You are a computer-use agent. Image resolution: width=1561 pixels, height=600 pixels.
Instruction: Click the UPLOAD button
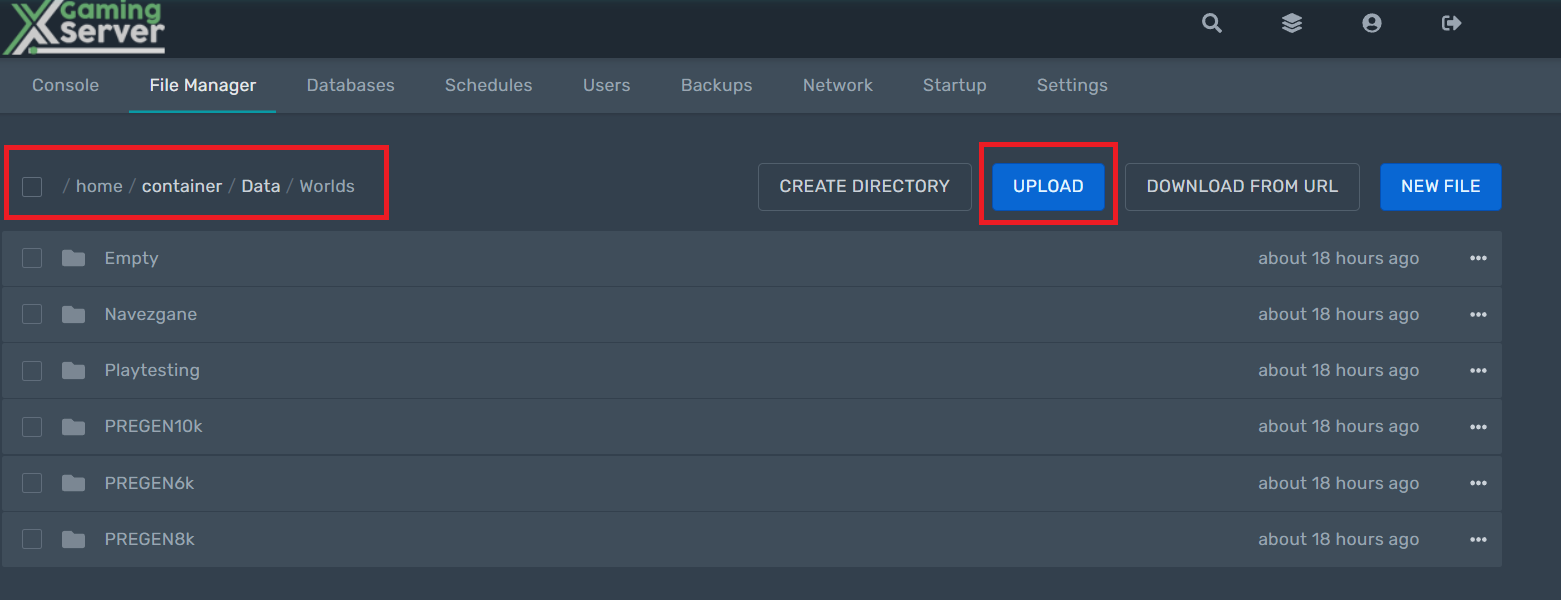1048,186
